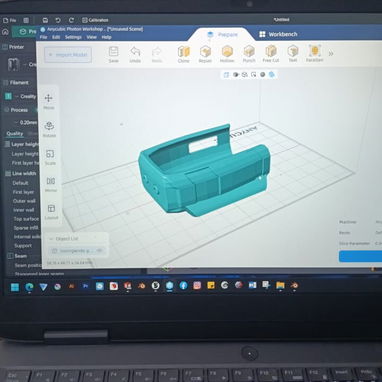
Task: Expand more toolbar tools via double chevron
Action: point(331,53)
